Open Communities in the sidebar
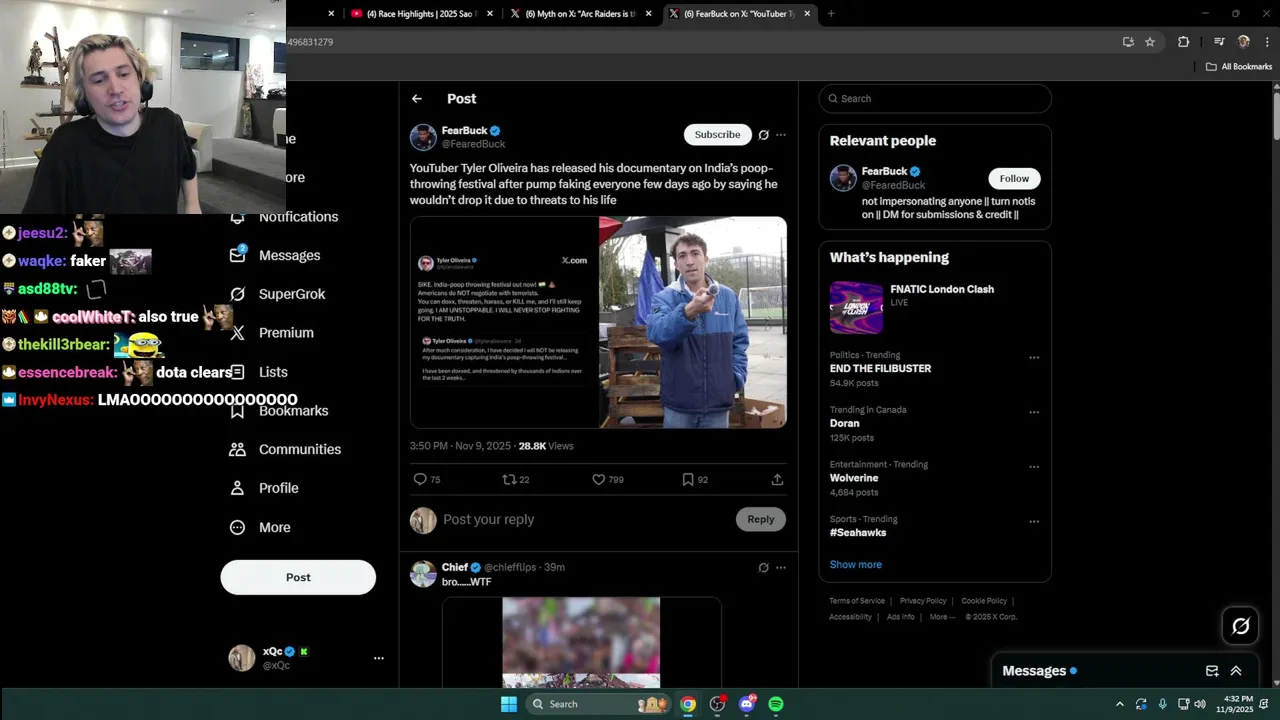 click(285, 449)
